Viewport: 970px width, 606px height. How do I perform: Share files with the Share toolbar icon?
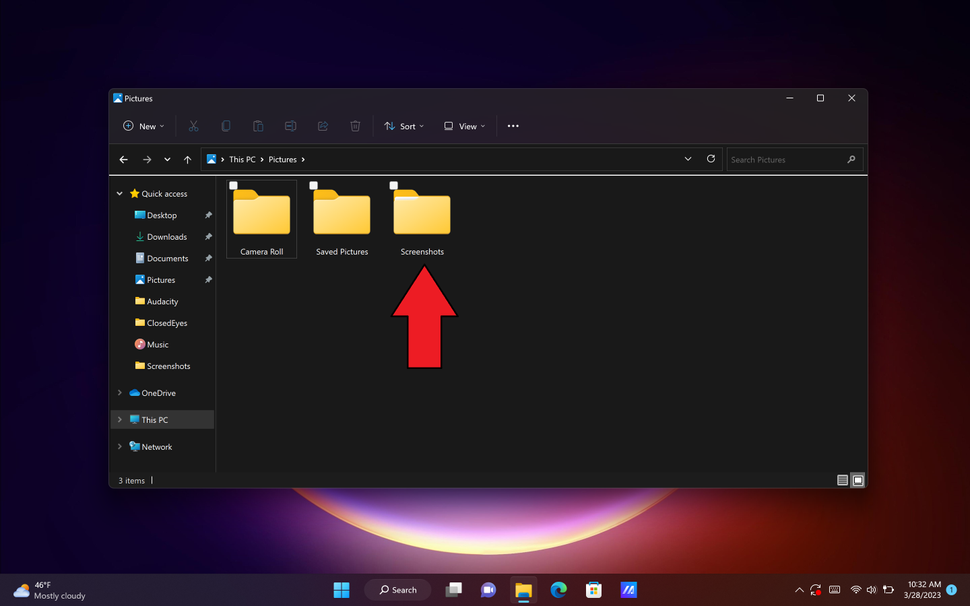(322, 126)
